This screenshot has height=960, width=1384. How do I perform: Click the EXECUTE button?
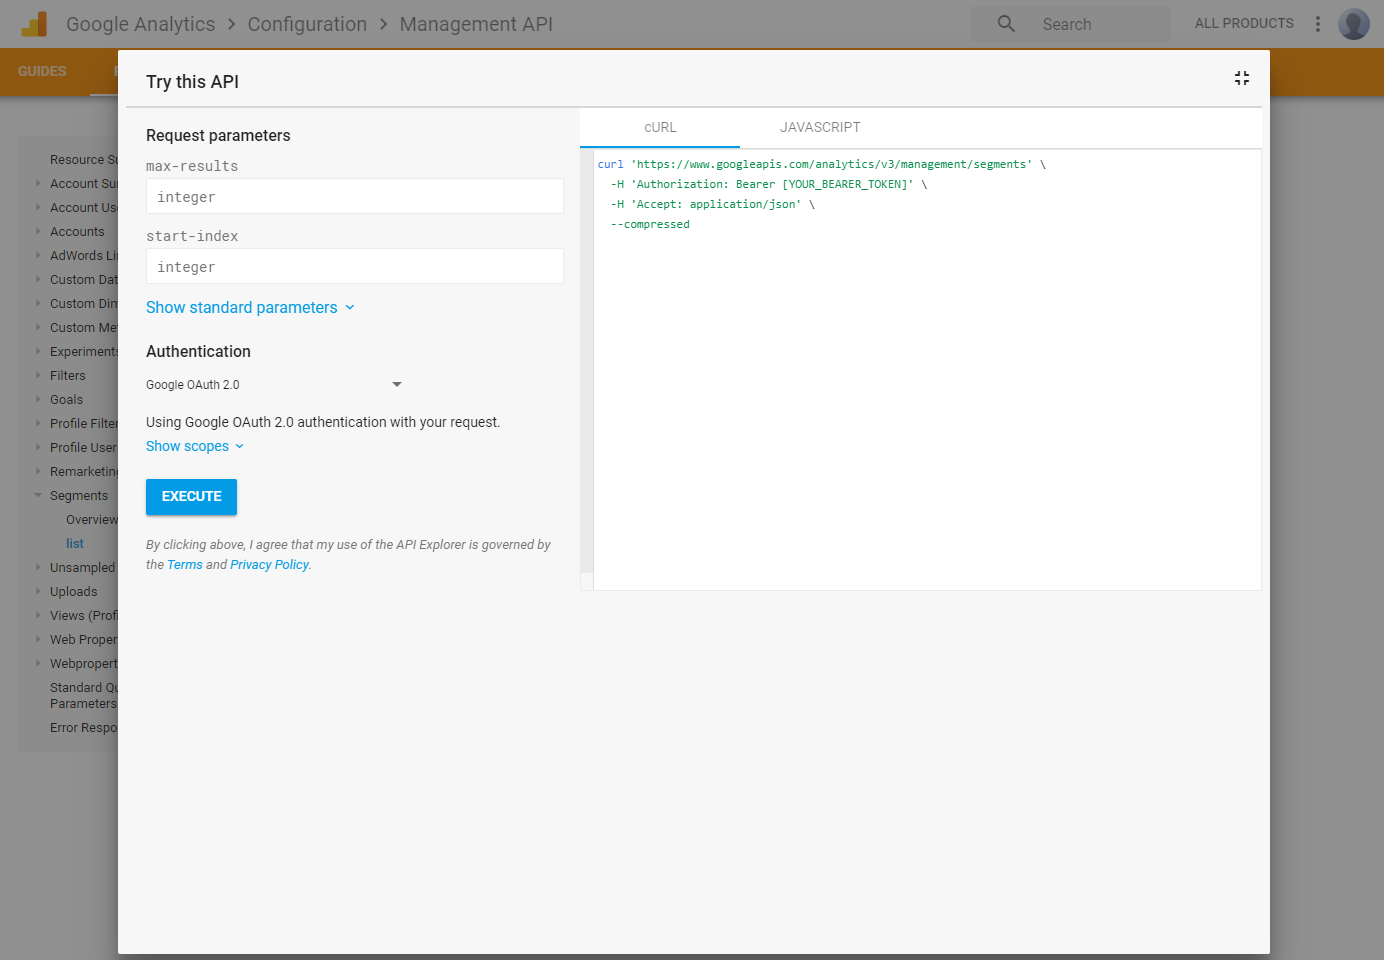pyautogui.click(x=191, y=496)
